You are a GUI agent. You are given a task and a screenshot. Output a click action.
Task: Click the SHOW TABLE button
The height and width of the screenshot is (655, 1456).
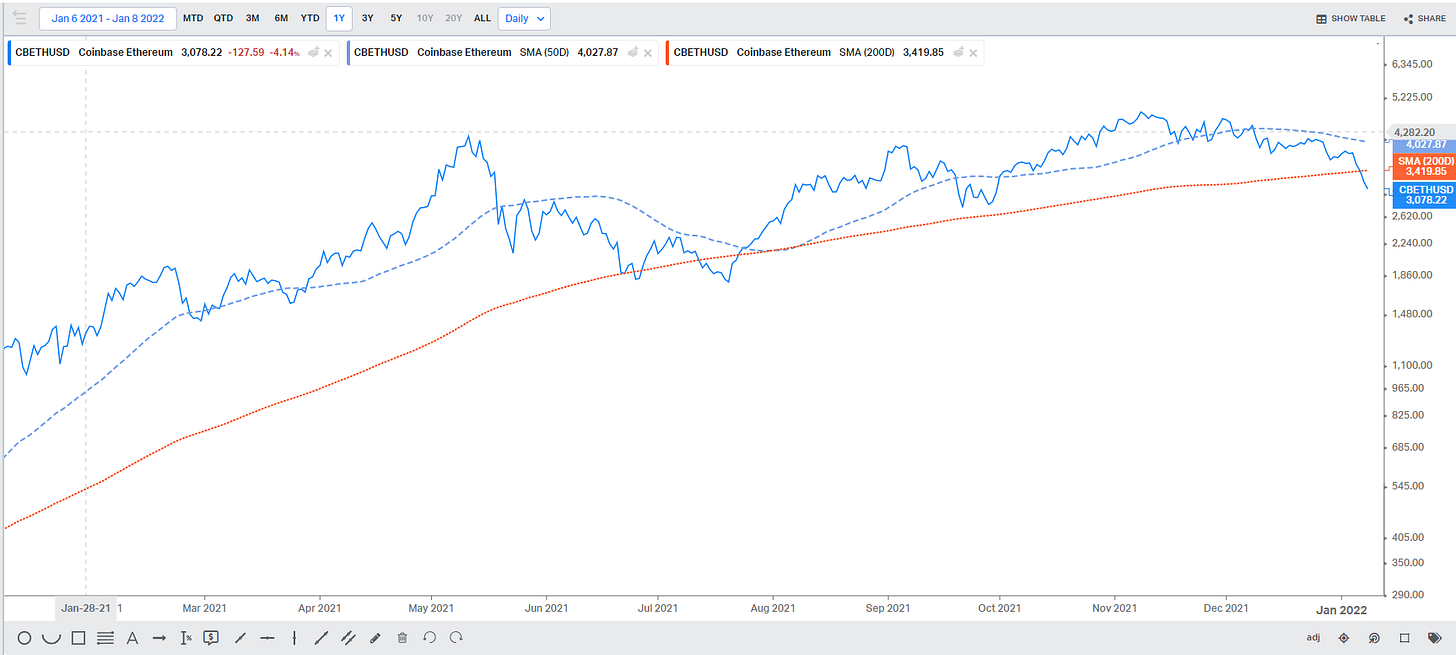pos(1351,18)
